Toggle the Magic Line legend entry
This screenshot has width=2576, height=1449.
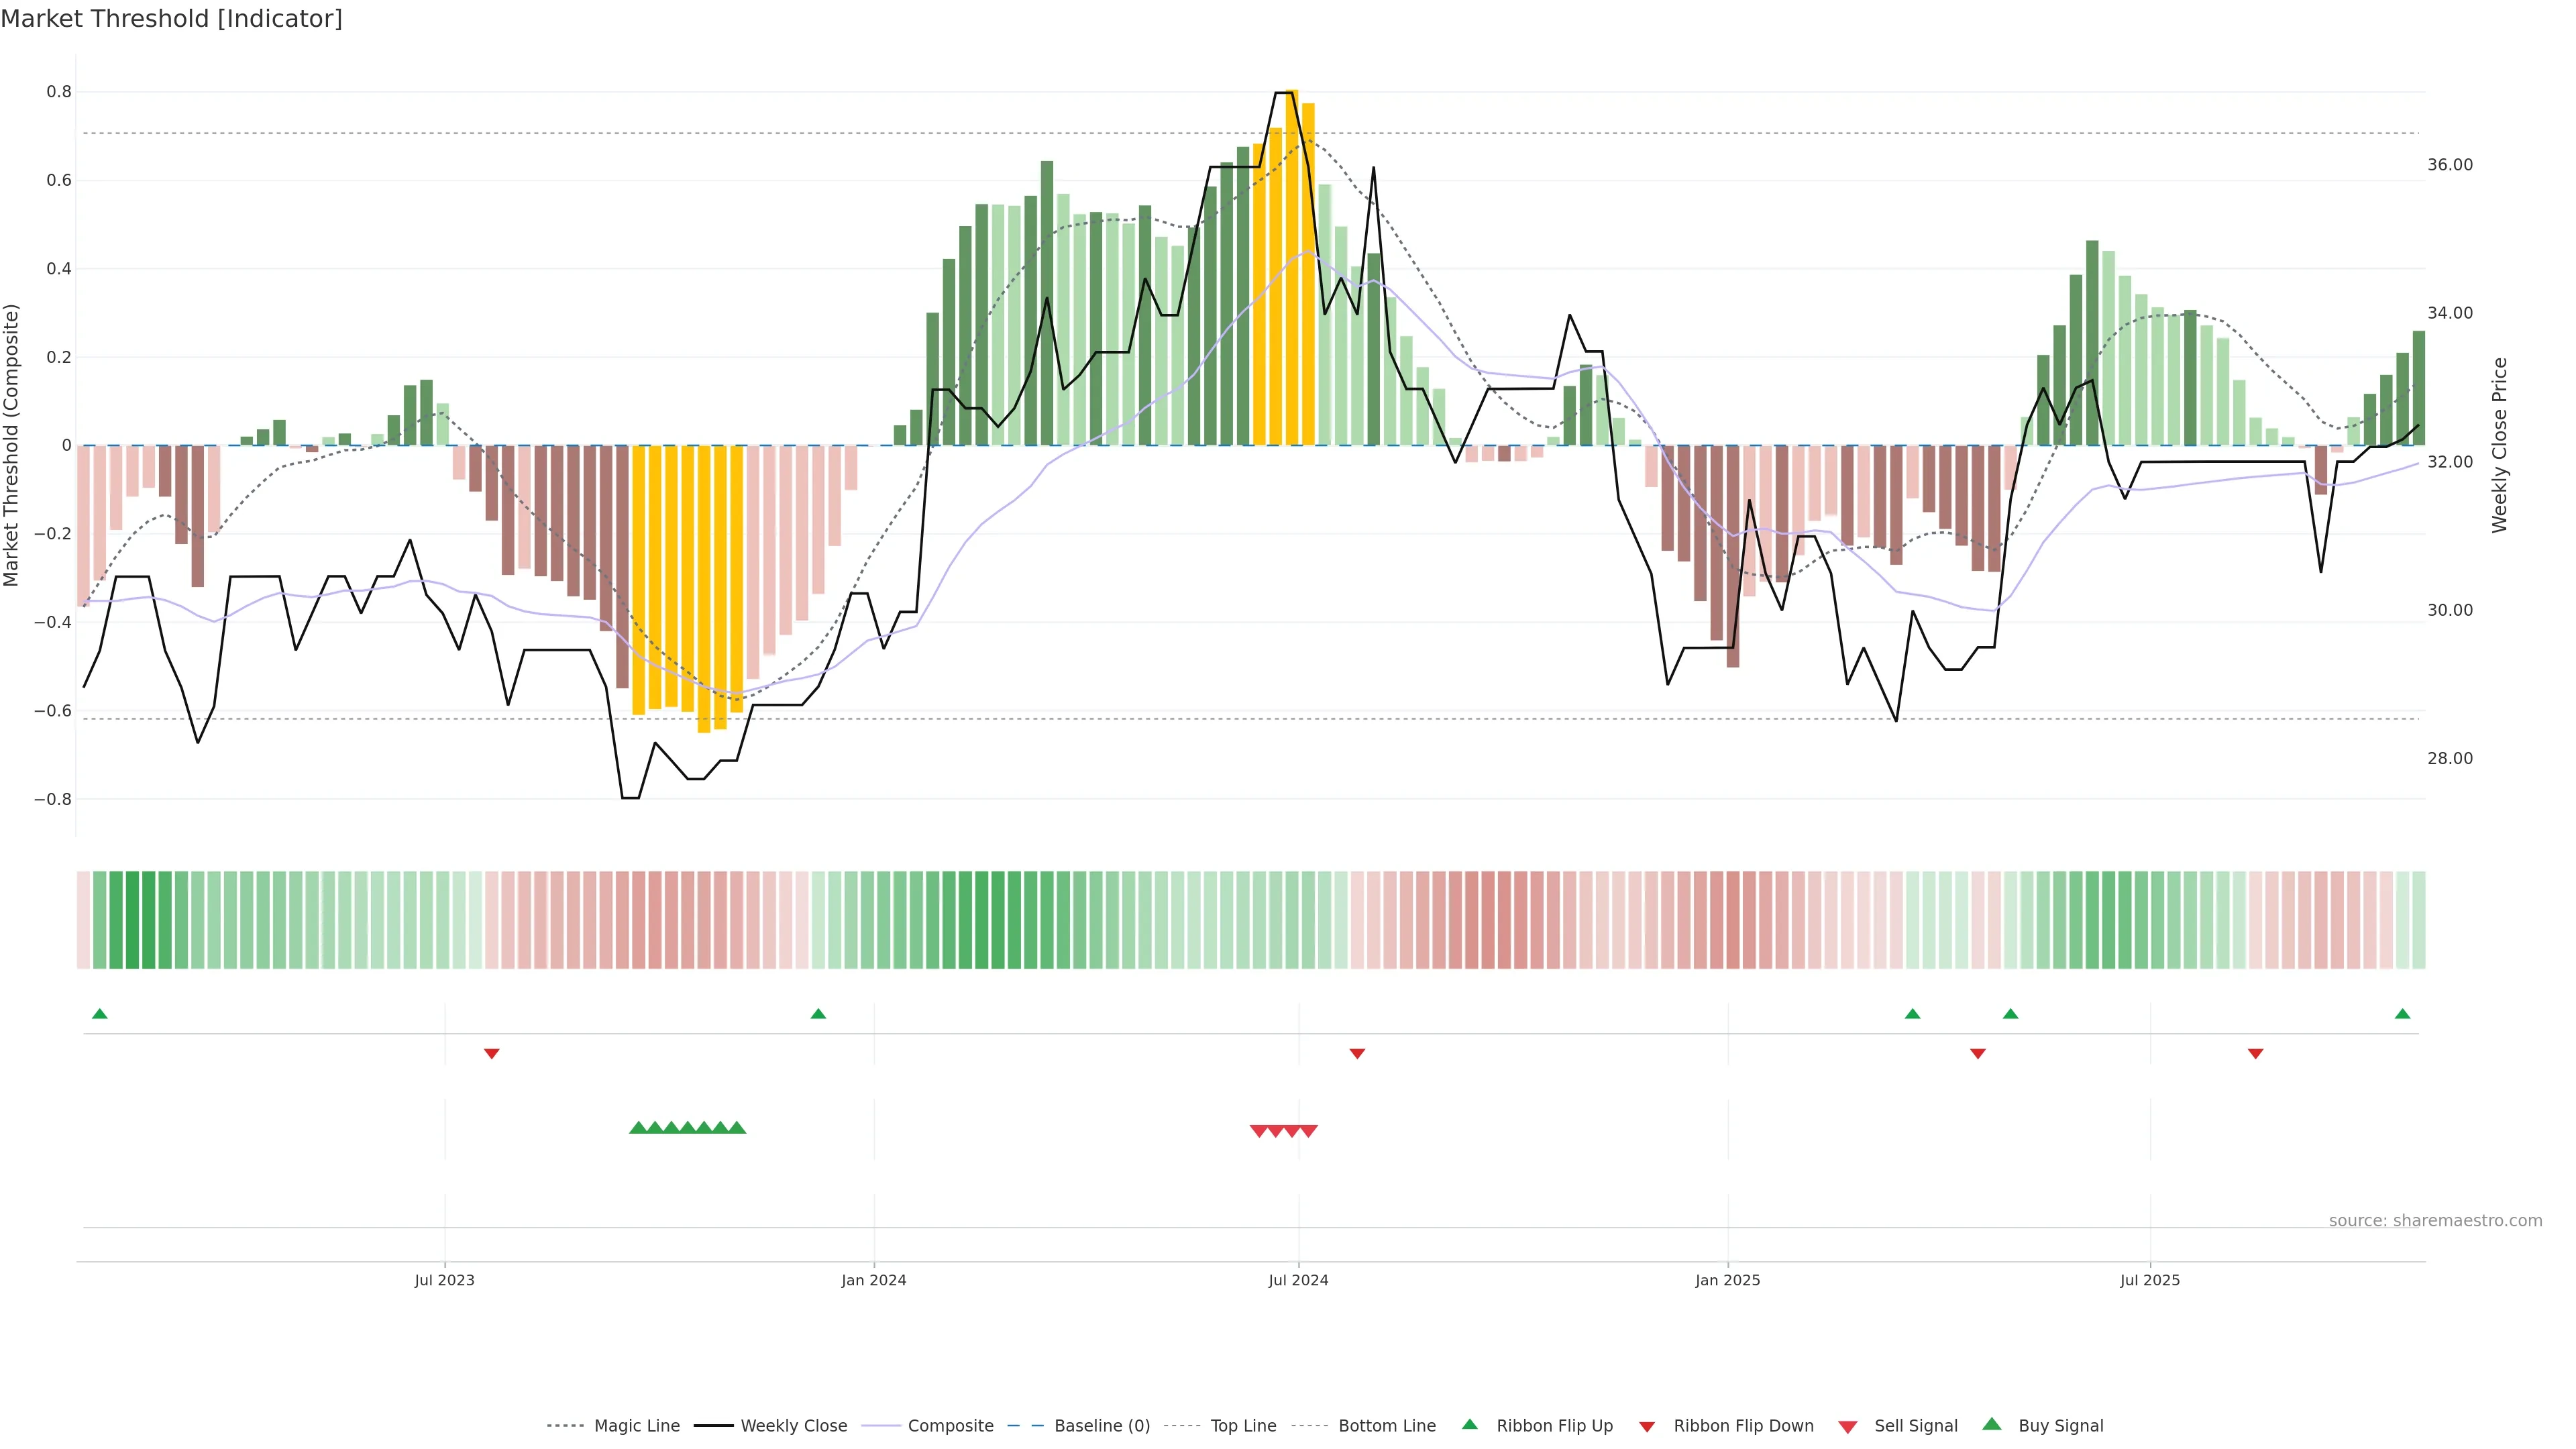636,1426
